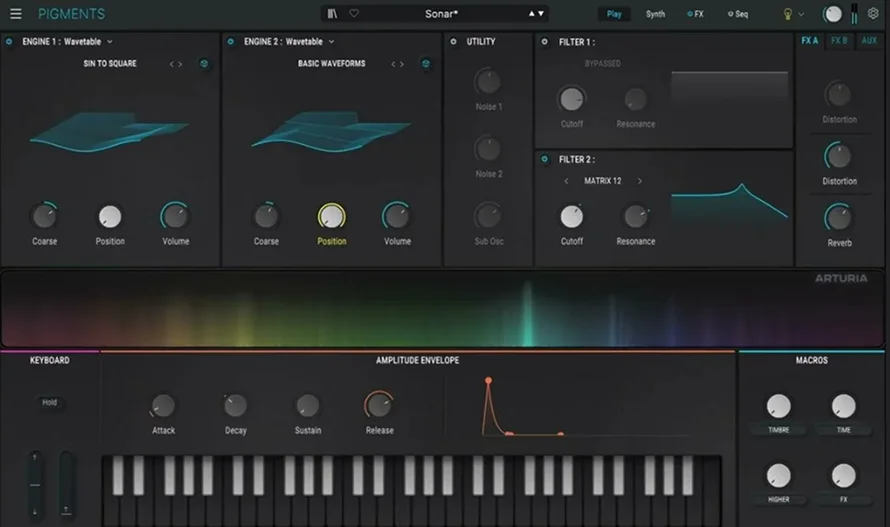Click the TIMBRE macro knob
This screenshot has height=527, width=890.
point(778,406)
